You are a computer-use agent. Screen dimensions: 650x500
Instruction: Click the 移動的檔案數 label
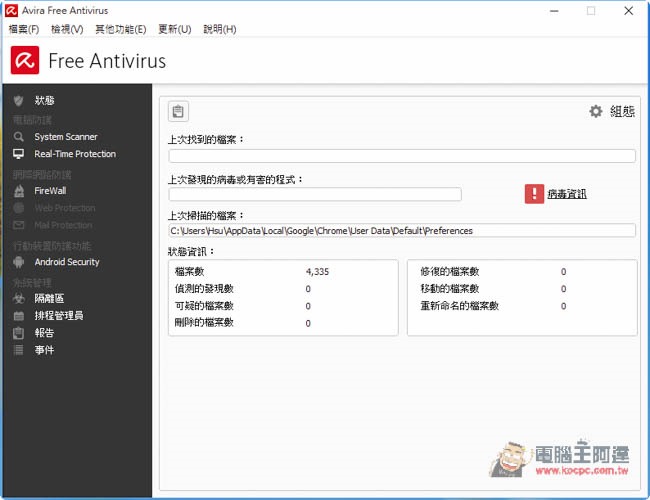pyautogui.click(x=450, y=289)
